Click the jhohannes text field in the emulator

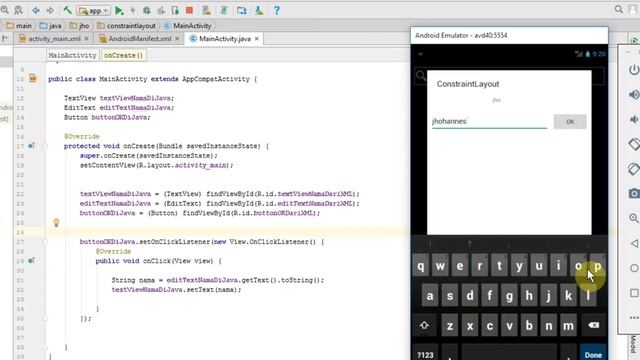tap(489, 121)
